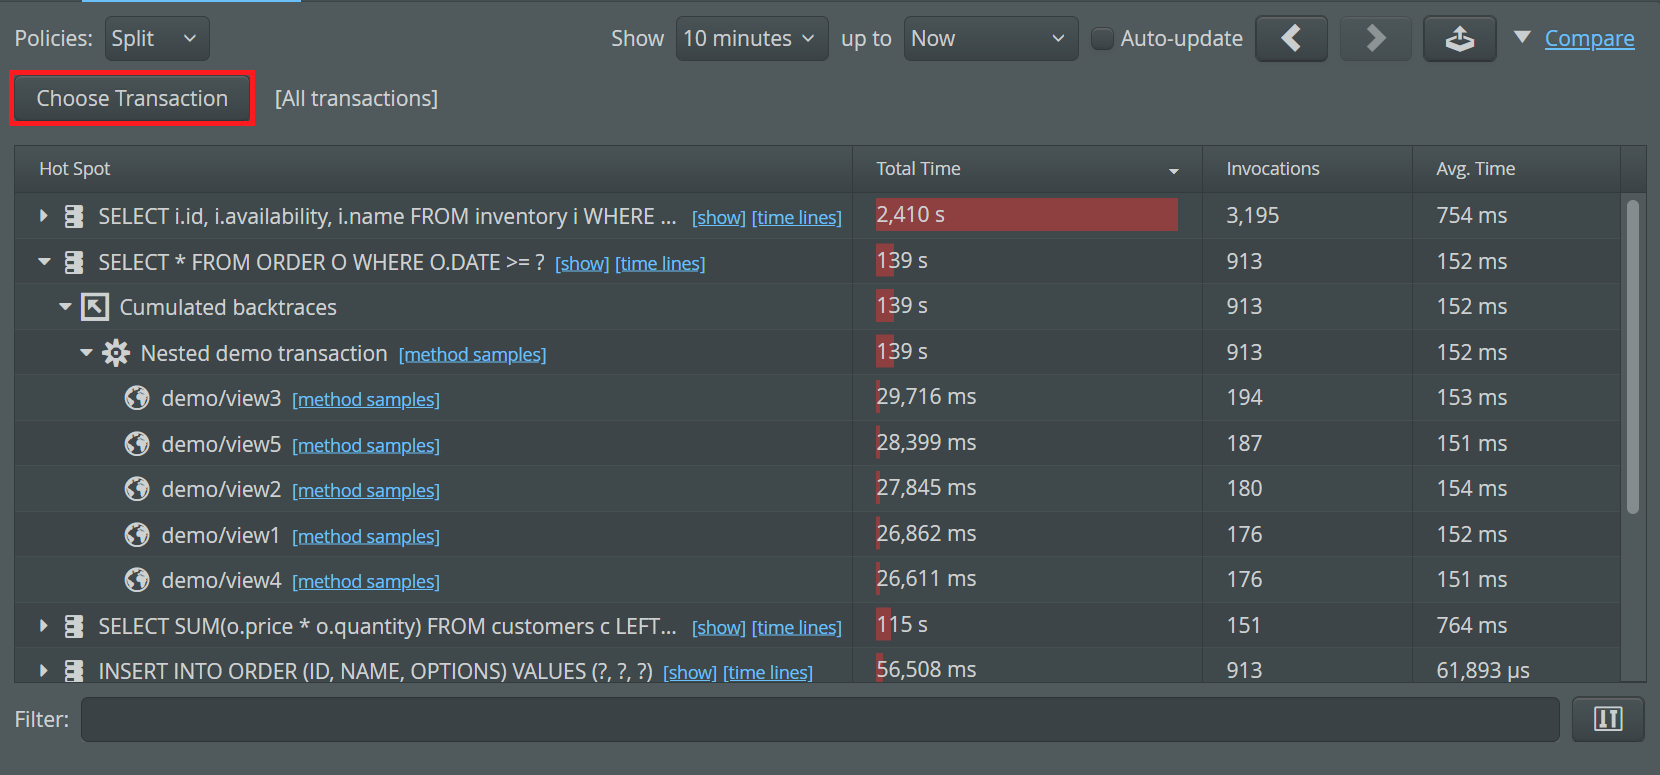Image resolution: width=1660 pixels, height=775 pixels.
Task: Open the Compare link
Action: click(x=1589, y=39)
